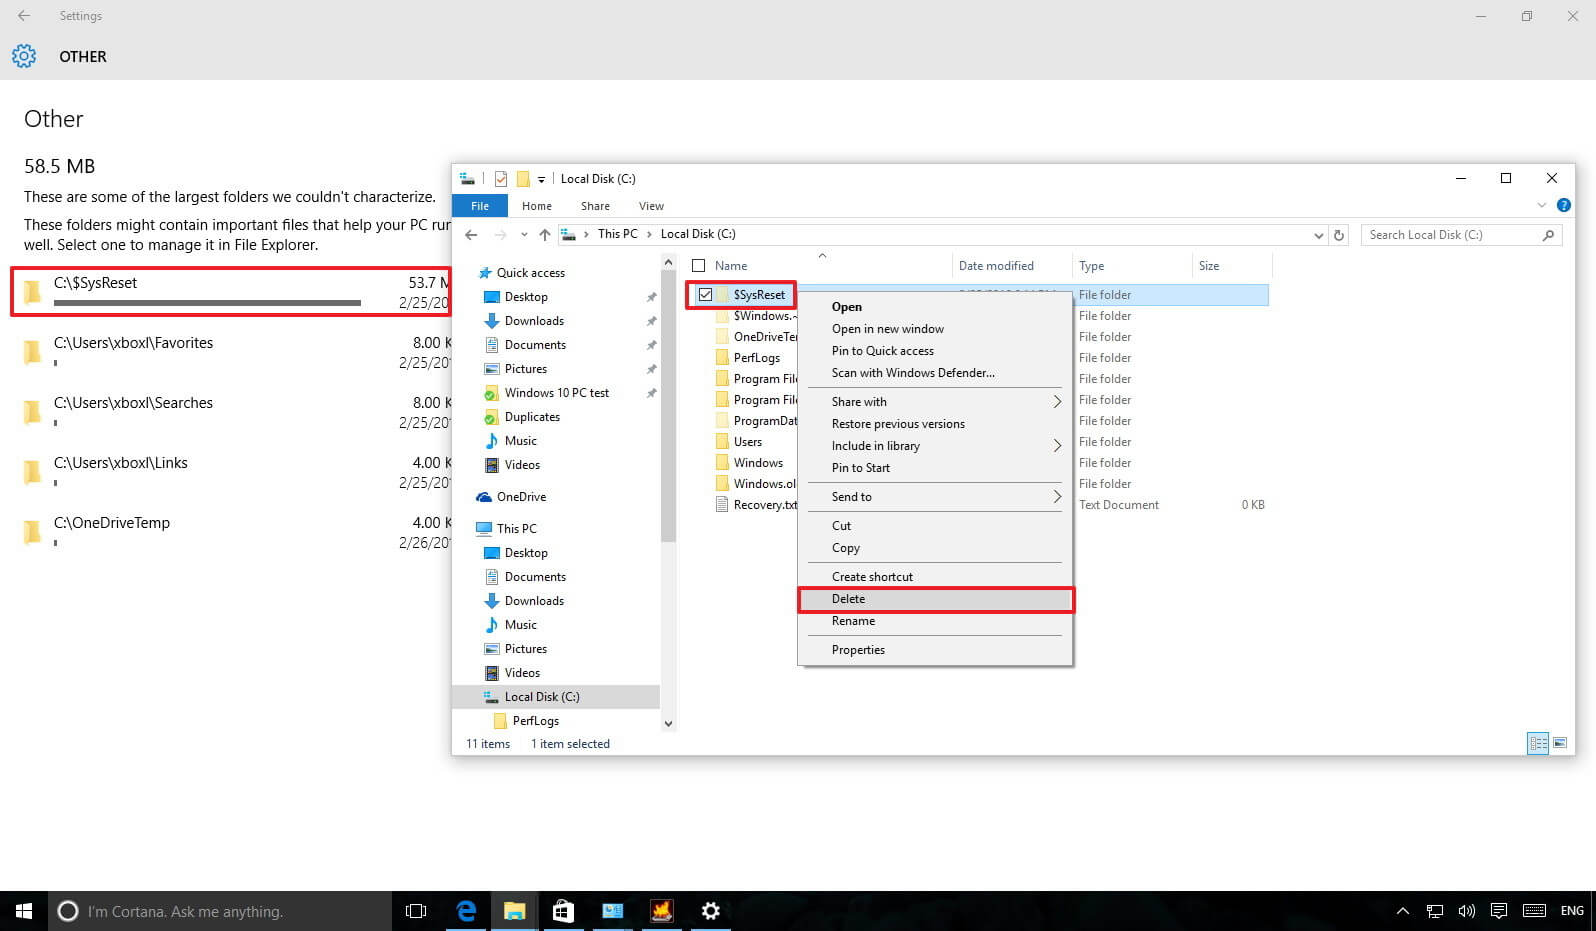1596x931 pixels.
Task: Click the properties checkmark in quick access toolbar
Action: pyautogui.click(x=501, y=179)
